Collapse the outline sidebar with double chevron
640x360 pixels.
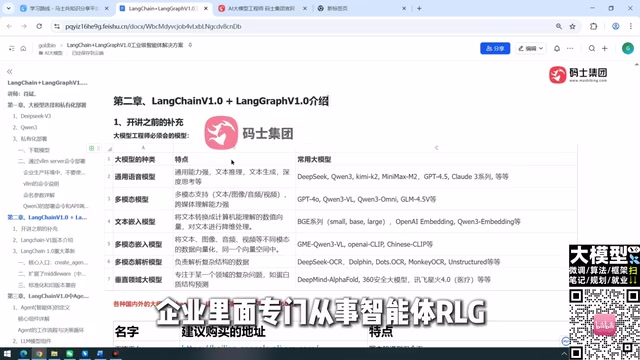[9, 71]
